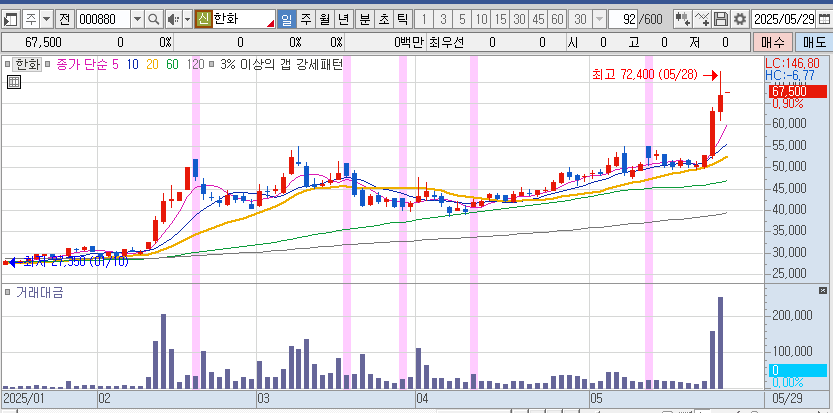Choose the 10 interval button
The height and width of the screenshot is (413, 833).
[x=481, y=20]
